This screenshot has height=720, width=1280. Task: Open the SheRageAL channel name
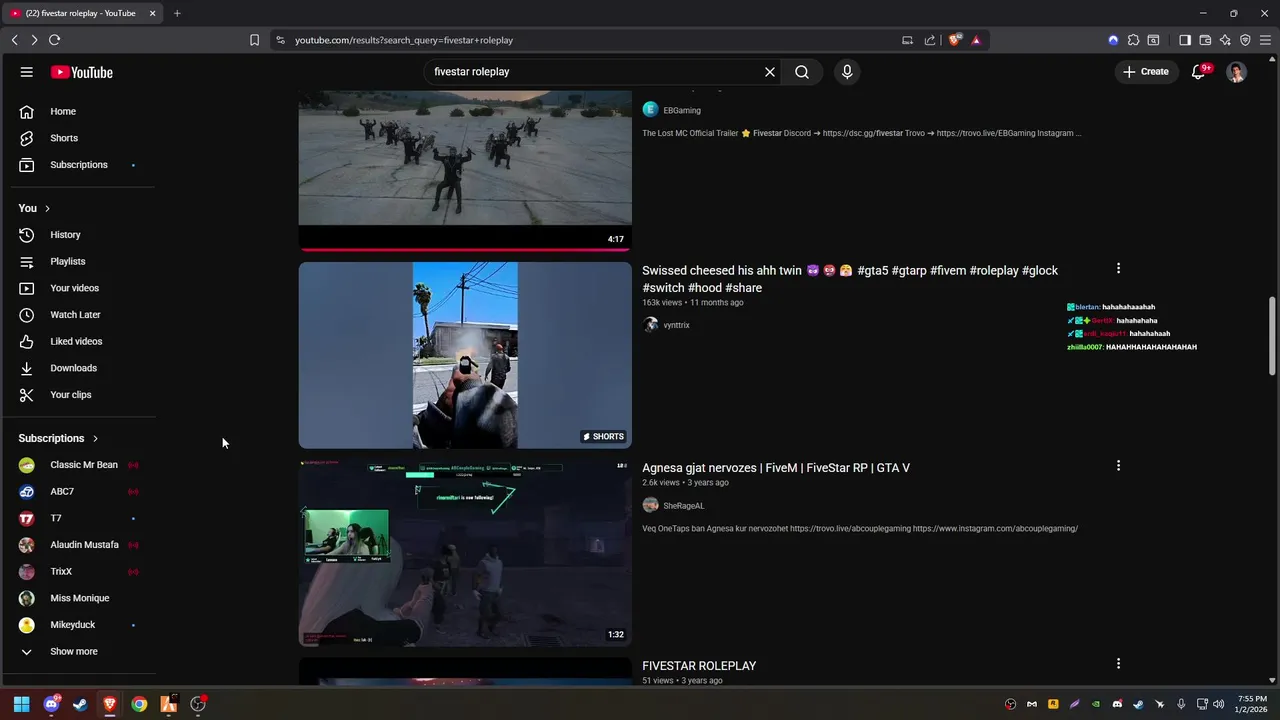tap(684, 506)
